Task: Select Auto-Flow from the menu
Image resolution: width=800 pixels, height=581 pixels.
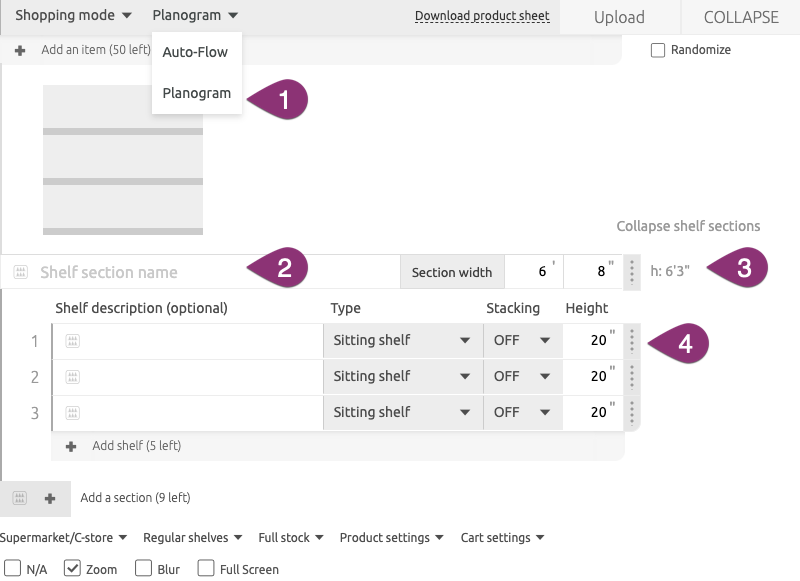Action: [195, 52]
